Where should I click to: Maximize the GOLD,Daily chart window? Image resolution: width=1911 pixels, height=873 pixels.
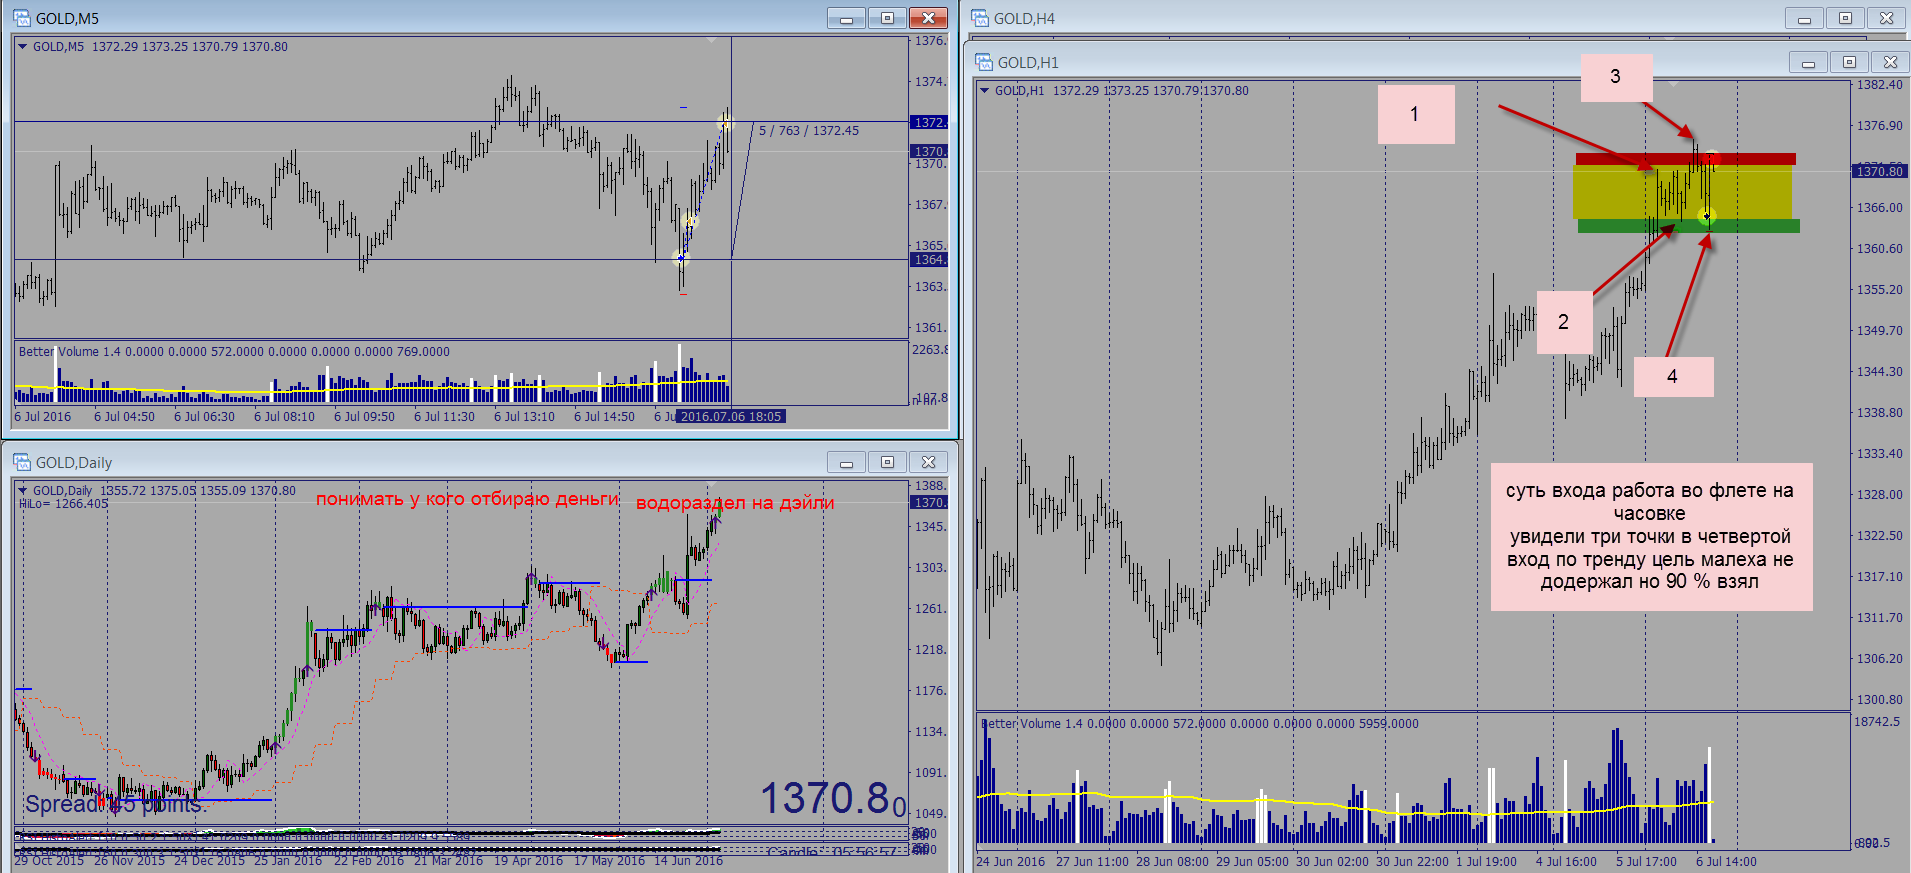(x=888, y=462)
